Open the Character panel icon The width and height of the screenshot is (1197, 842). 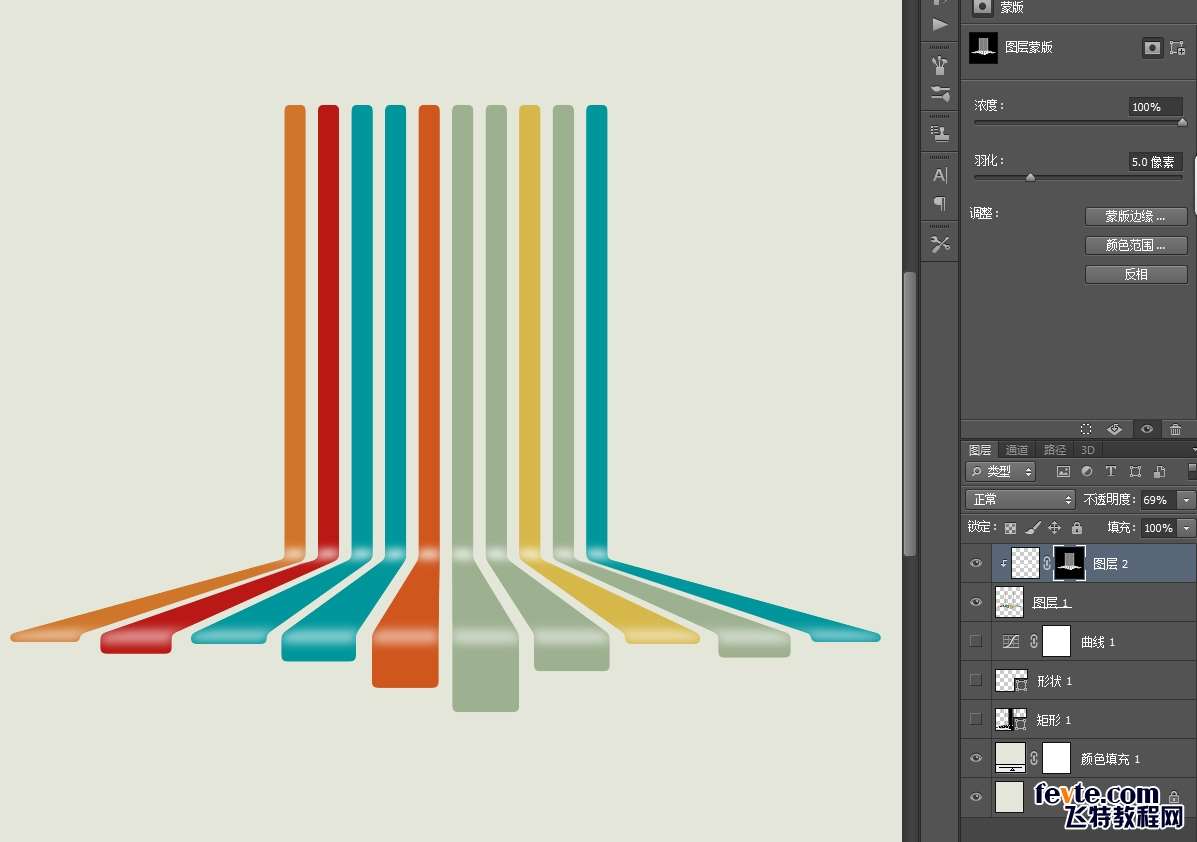click(x=940, y=176)
